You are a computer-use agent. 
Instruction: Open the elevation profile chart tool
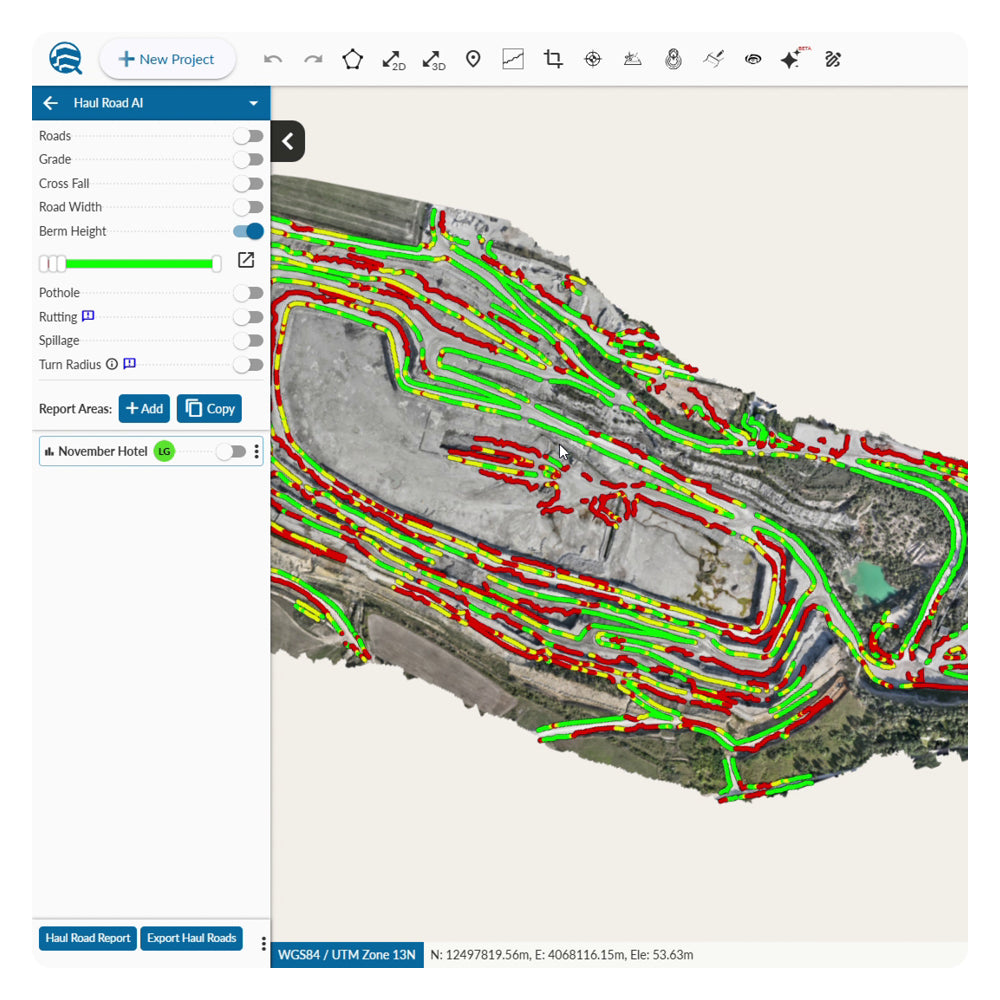(x=513, y=59)
